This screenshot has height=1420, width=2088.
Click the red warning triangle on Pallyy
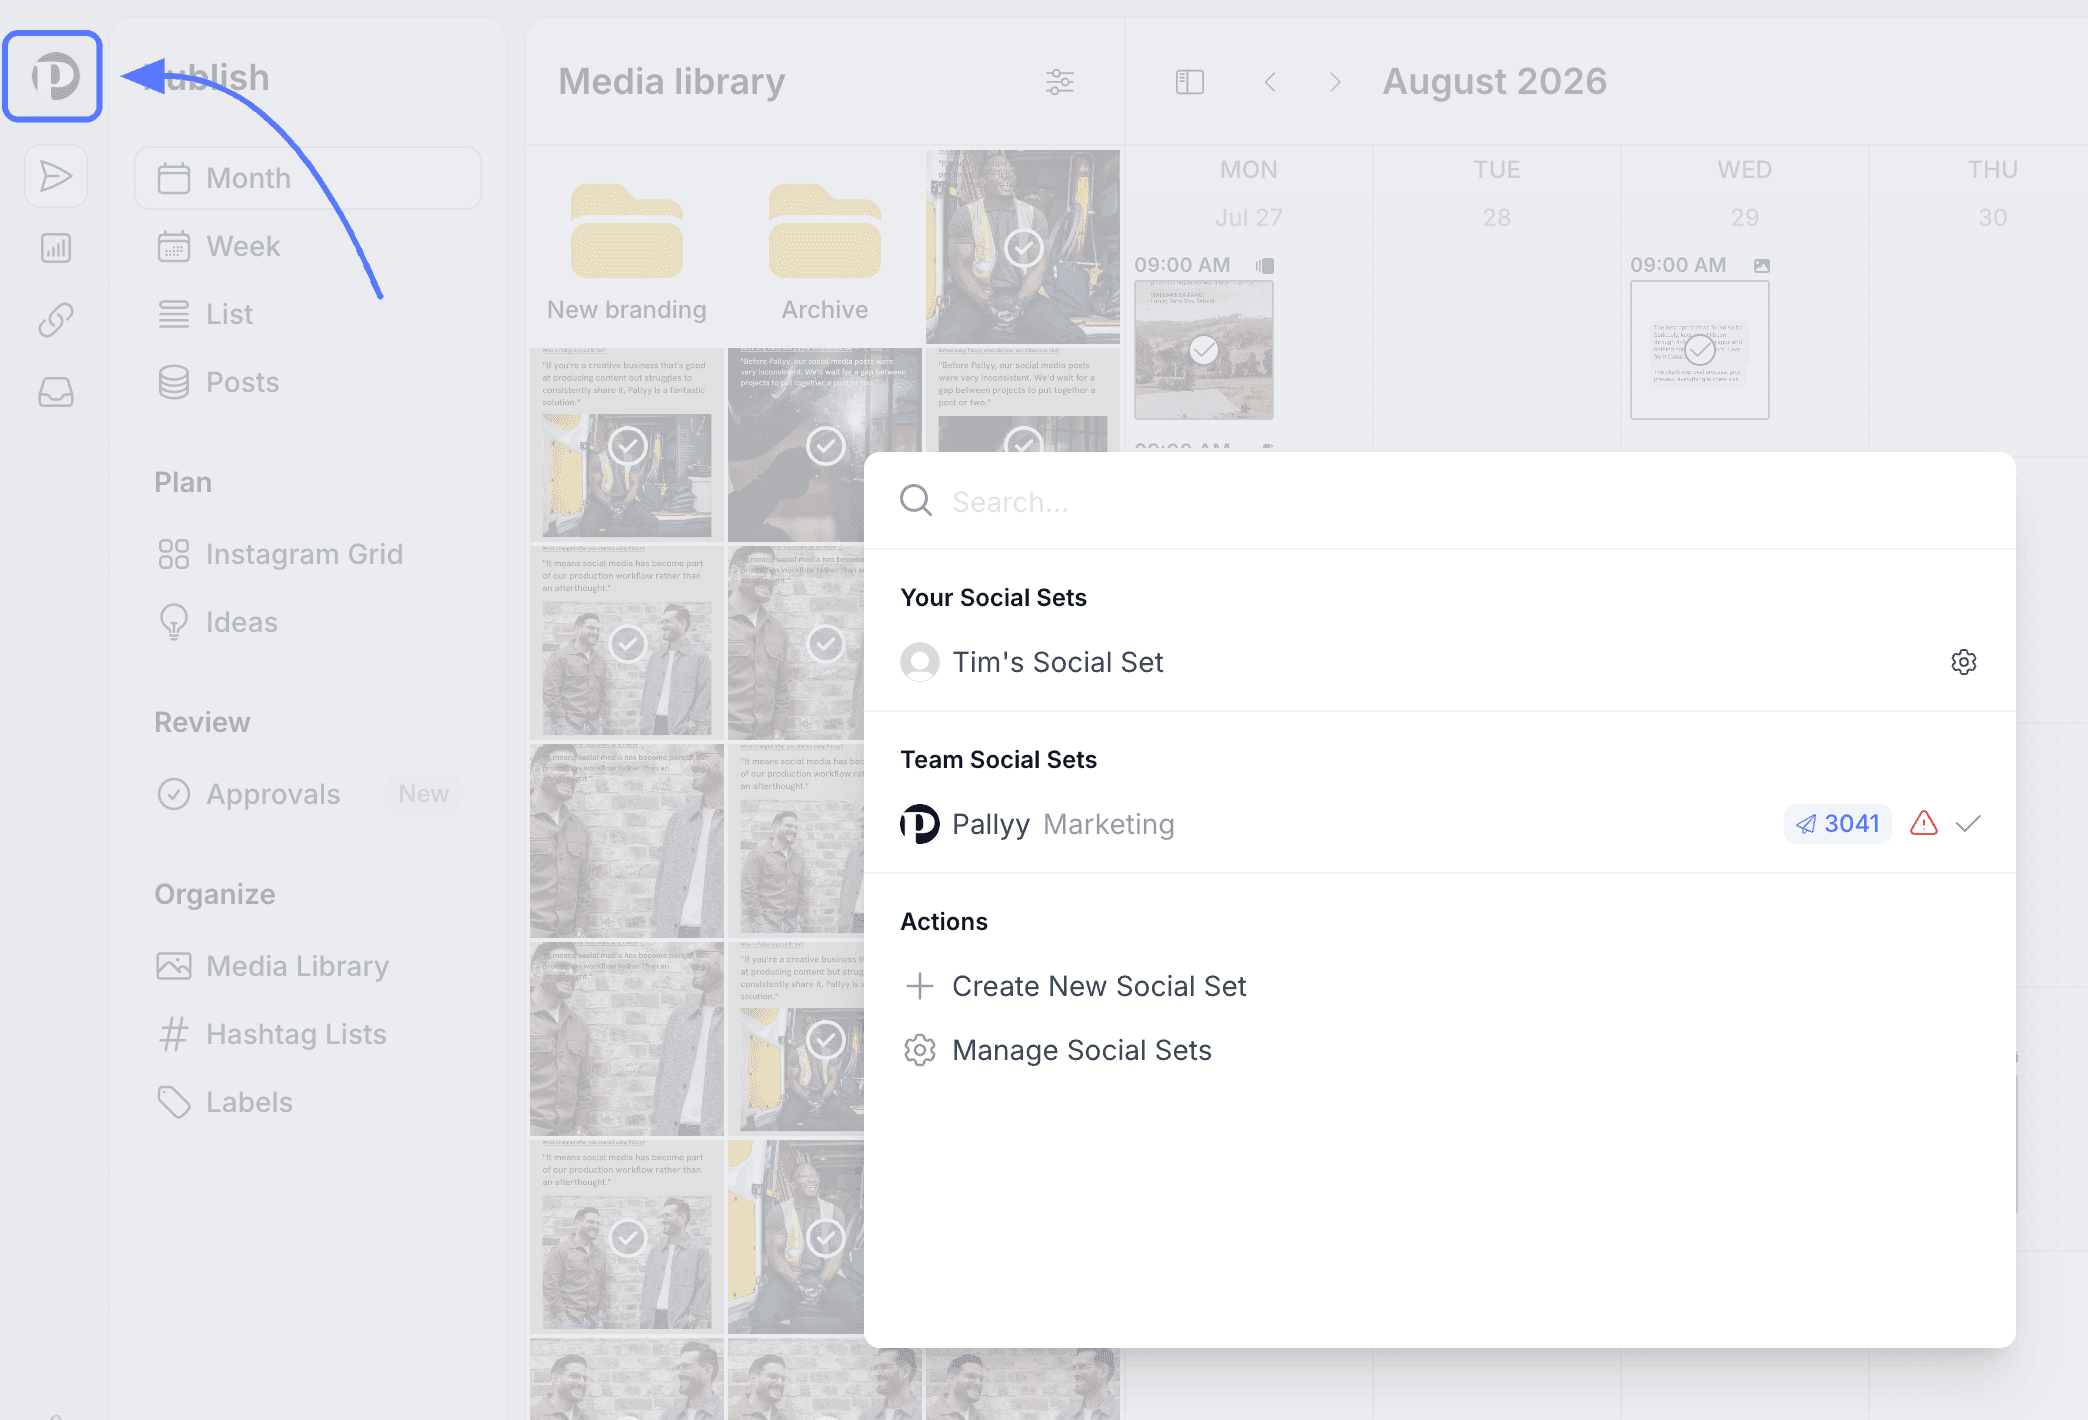pyautogui.click(x=1924, y=824)
